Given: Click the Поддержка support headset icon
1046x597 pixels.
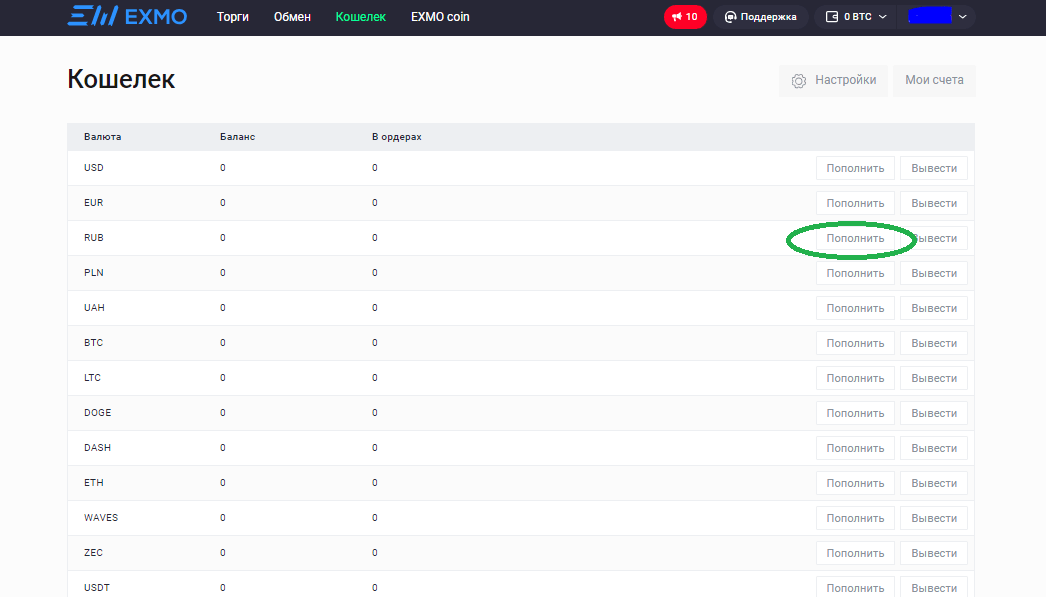Looking at the screenshot, I should click(x=731, y=17).
